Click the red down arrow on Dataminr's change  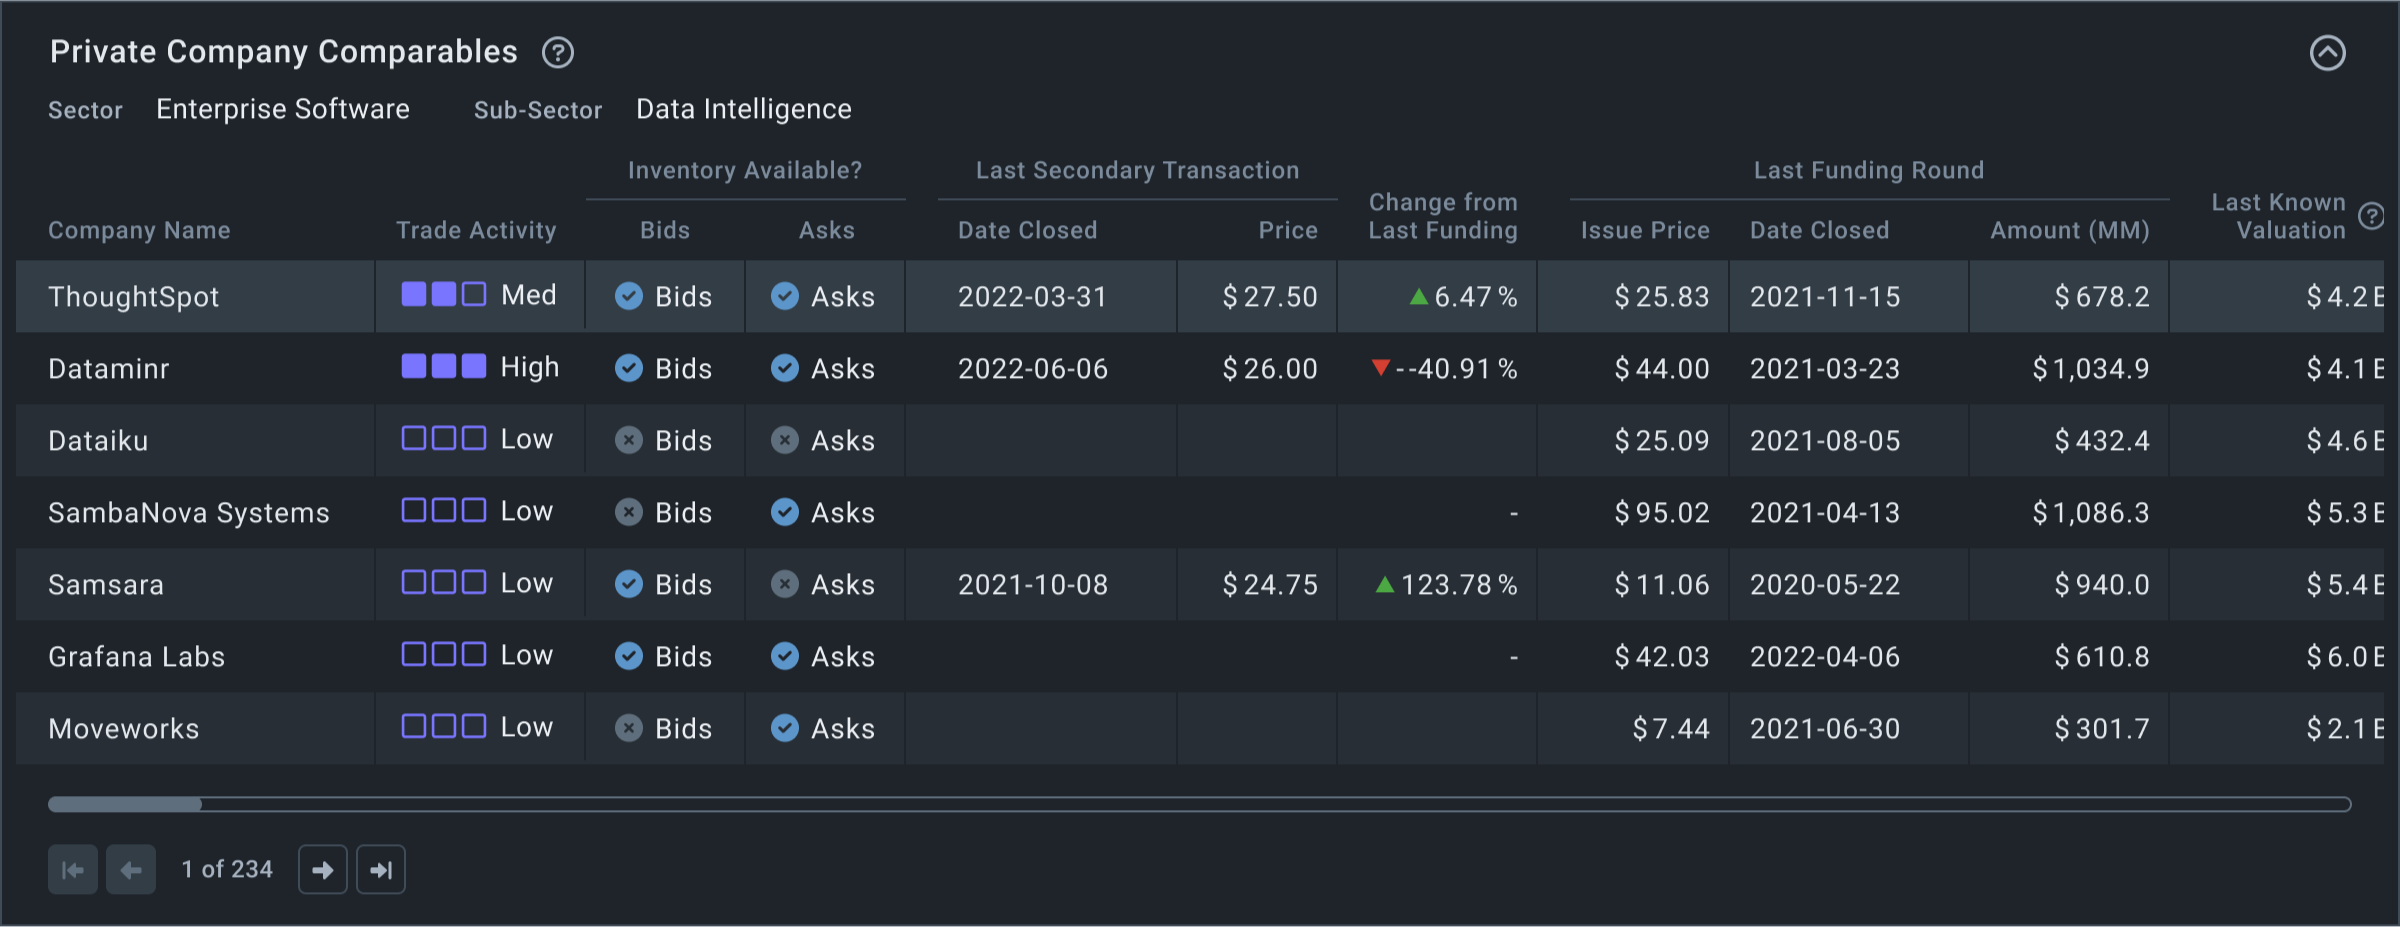click(1383, 368)
